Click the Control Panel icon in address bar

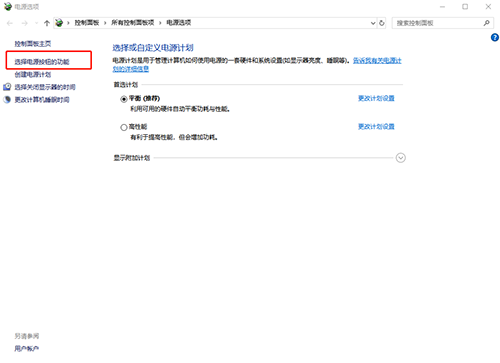tap(59, 23)
